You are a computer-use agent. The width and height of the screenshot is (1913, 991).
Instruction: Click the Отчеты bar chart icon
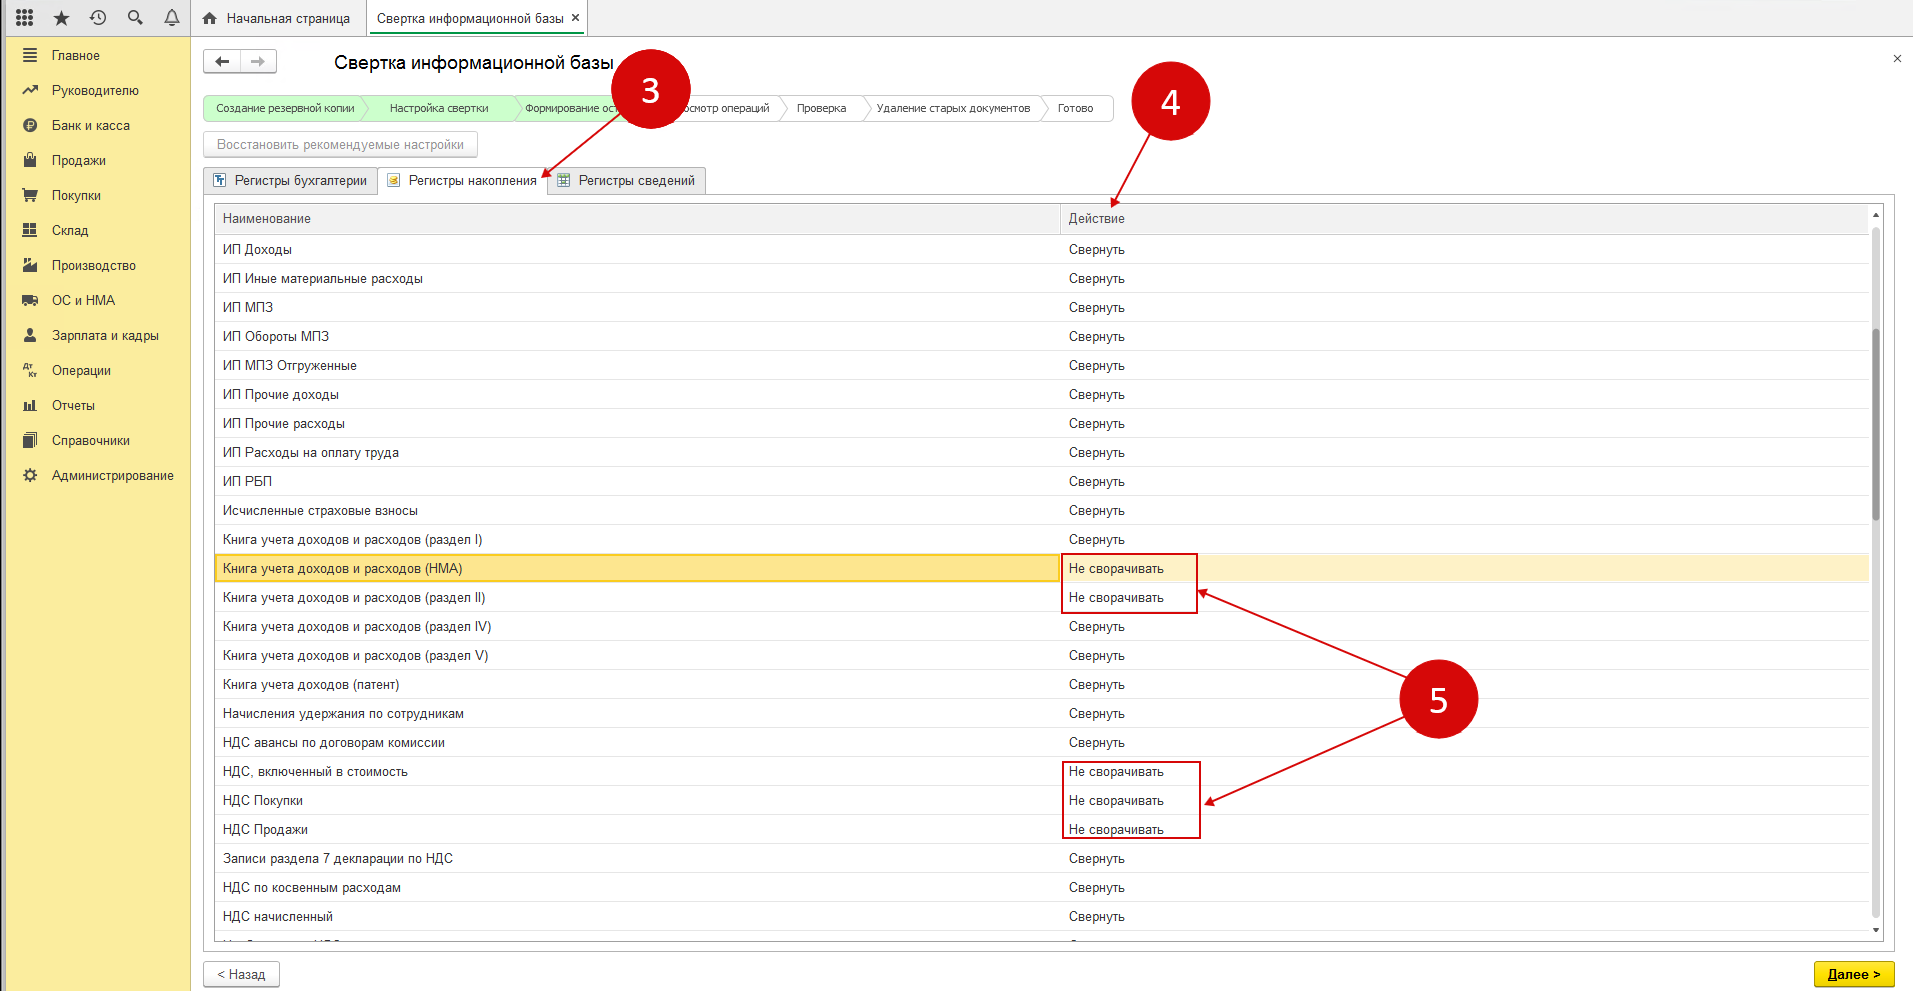(x=30, y=405)
